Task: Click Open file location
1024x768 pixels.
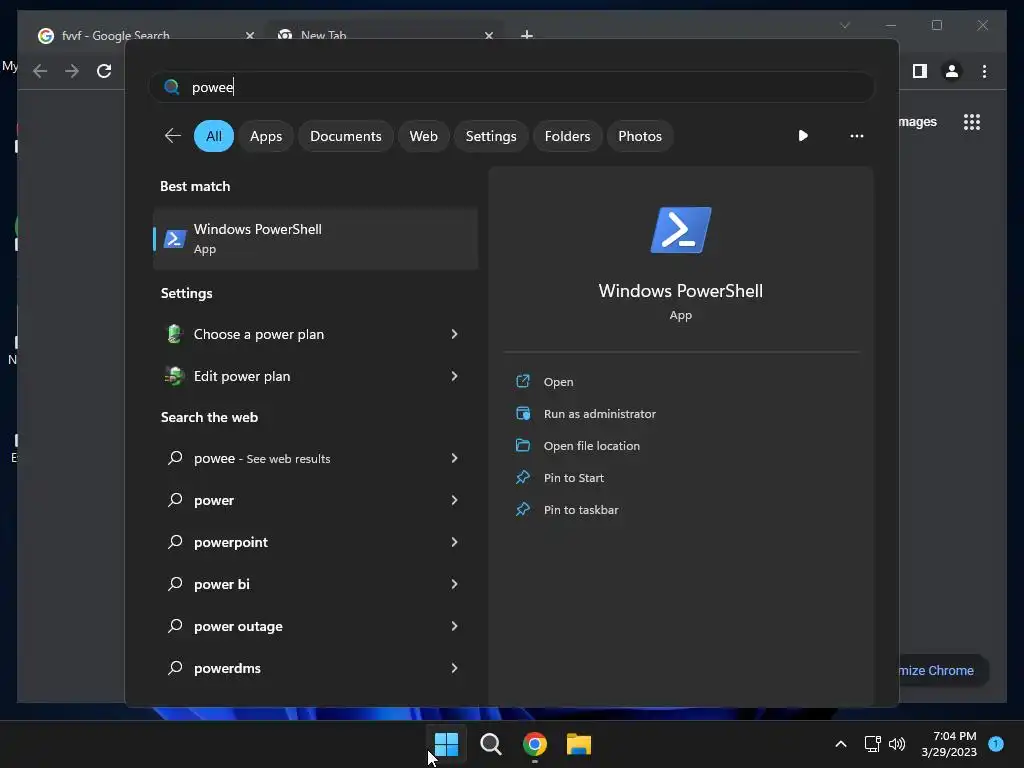Action: pos(592,445)
